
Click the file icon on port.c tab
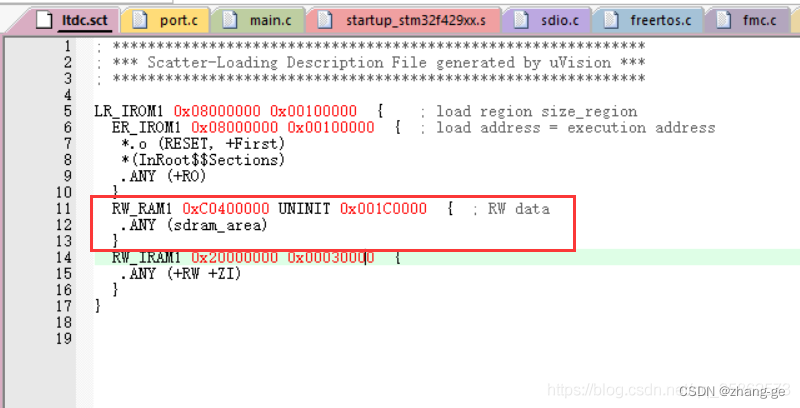point(139,20)
